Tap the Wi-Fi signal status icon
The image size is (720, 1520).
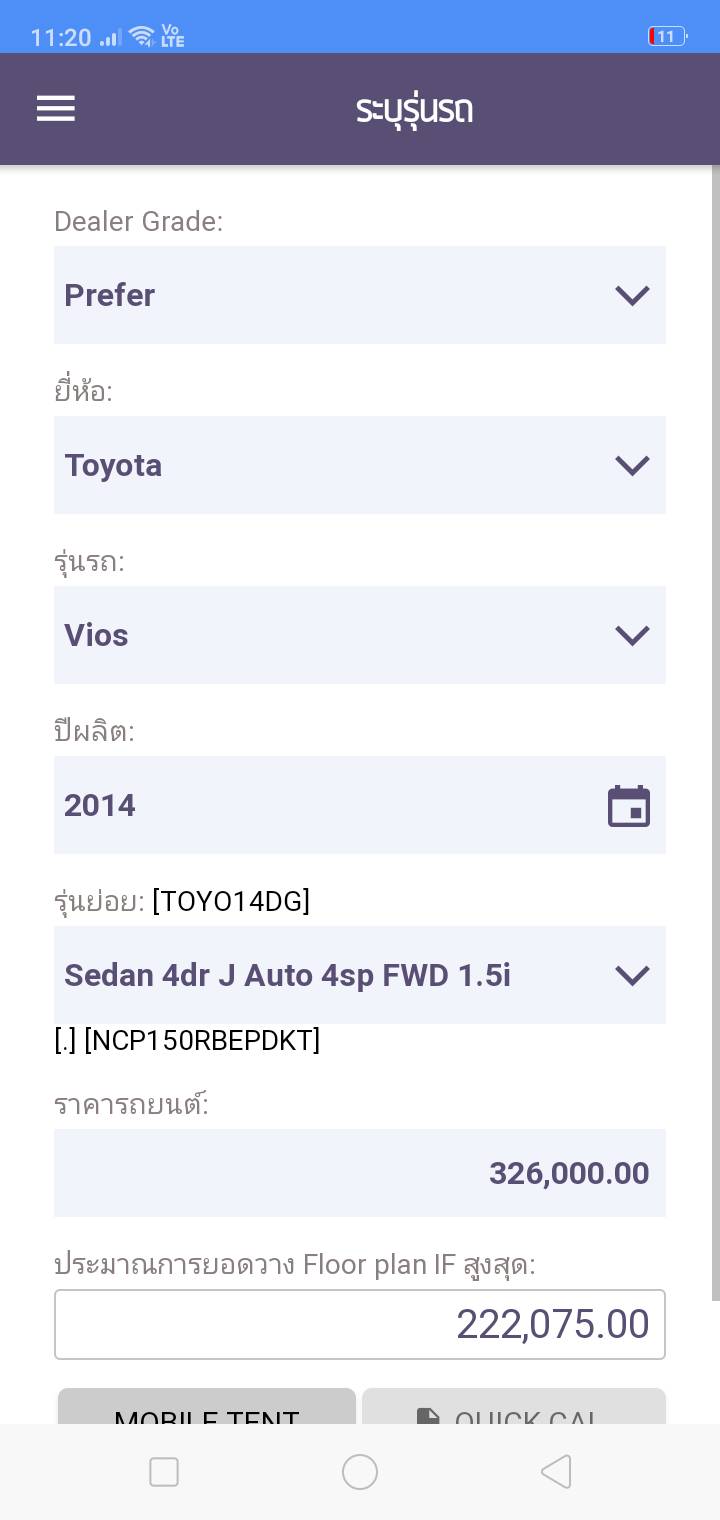click(x=142, y=37)
